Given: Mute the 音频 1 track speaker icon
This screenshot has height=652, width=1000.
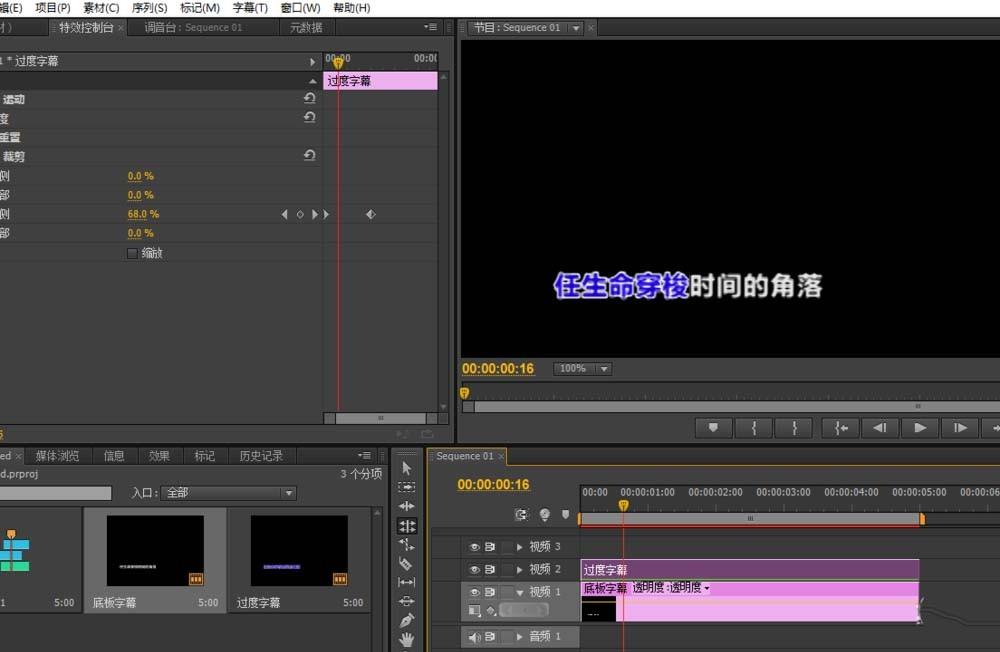Looking at the screenshot, I should pyautogui.click(x=476, y=636).
